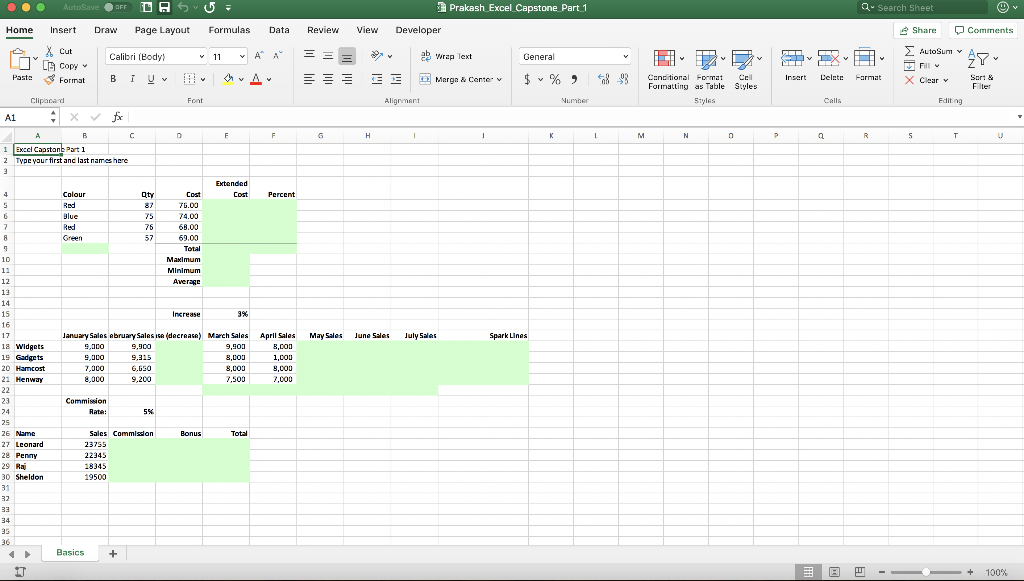This screenshot has height=581, width=1024.
Task: Click the Copy icon
Action: (49, 65)
